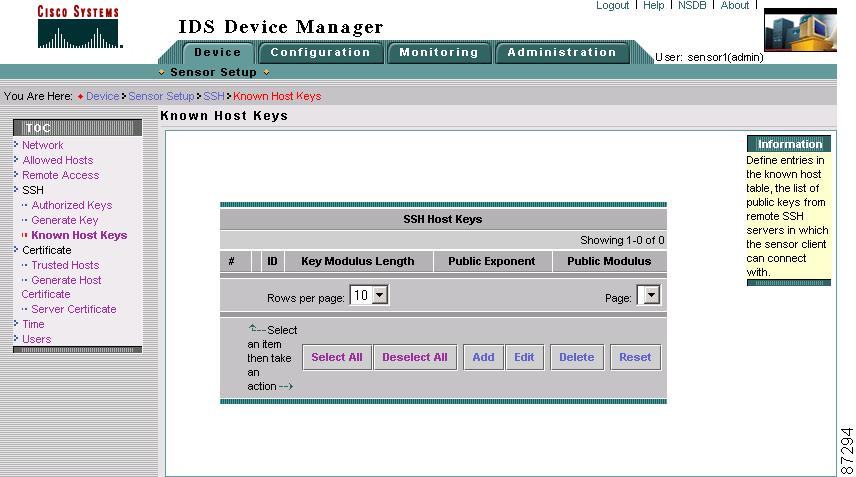Click the 'Showing 1-0 of 0' text
The image size is (856, 477).
click(622, 240)
